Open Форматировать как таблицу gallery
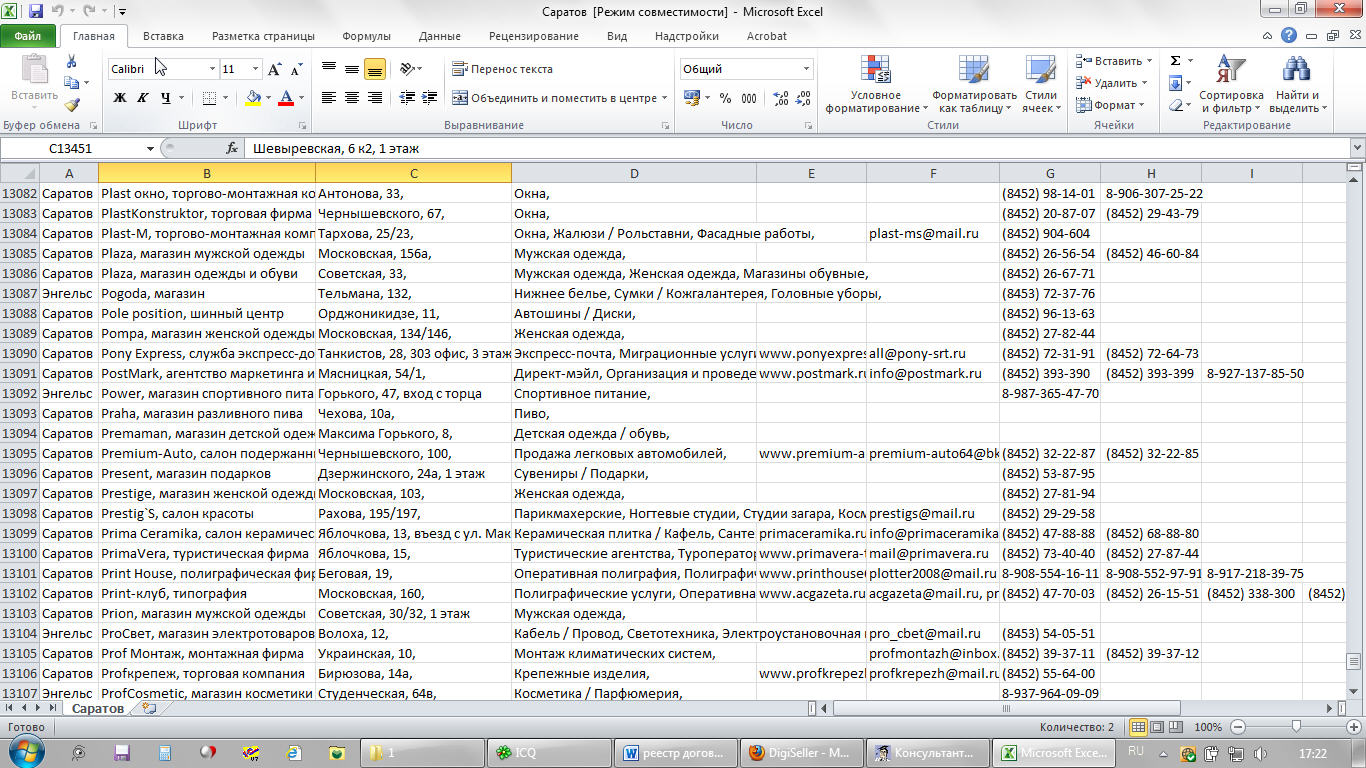The width and height of the screenshot is (1366, 768). point(974,84)
